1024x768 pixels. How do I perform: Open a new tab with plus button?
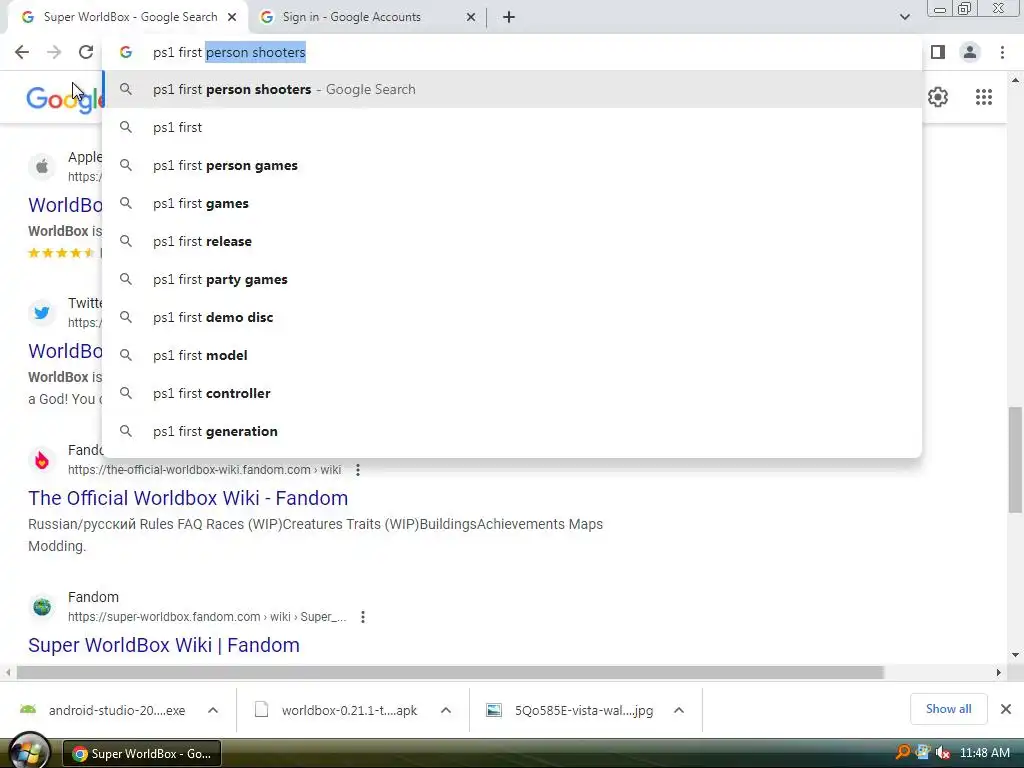pyautogui.click(x=509, y=17)
